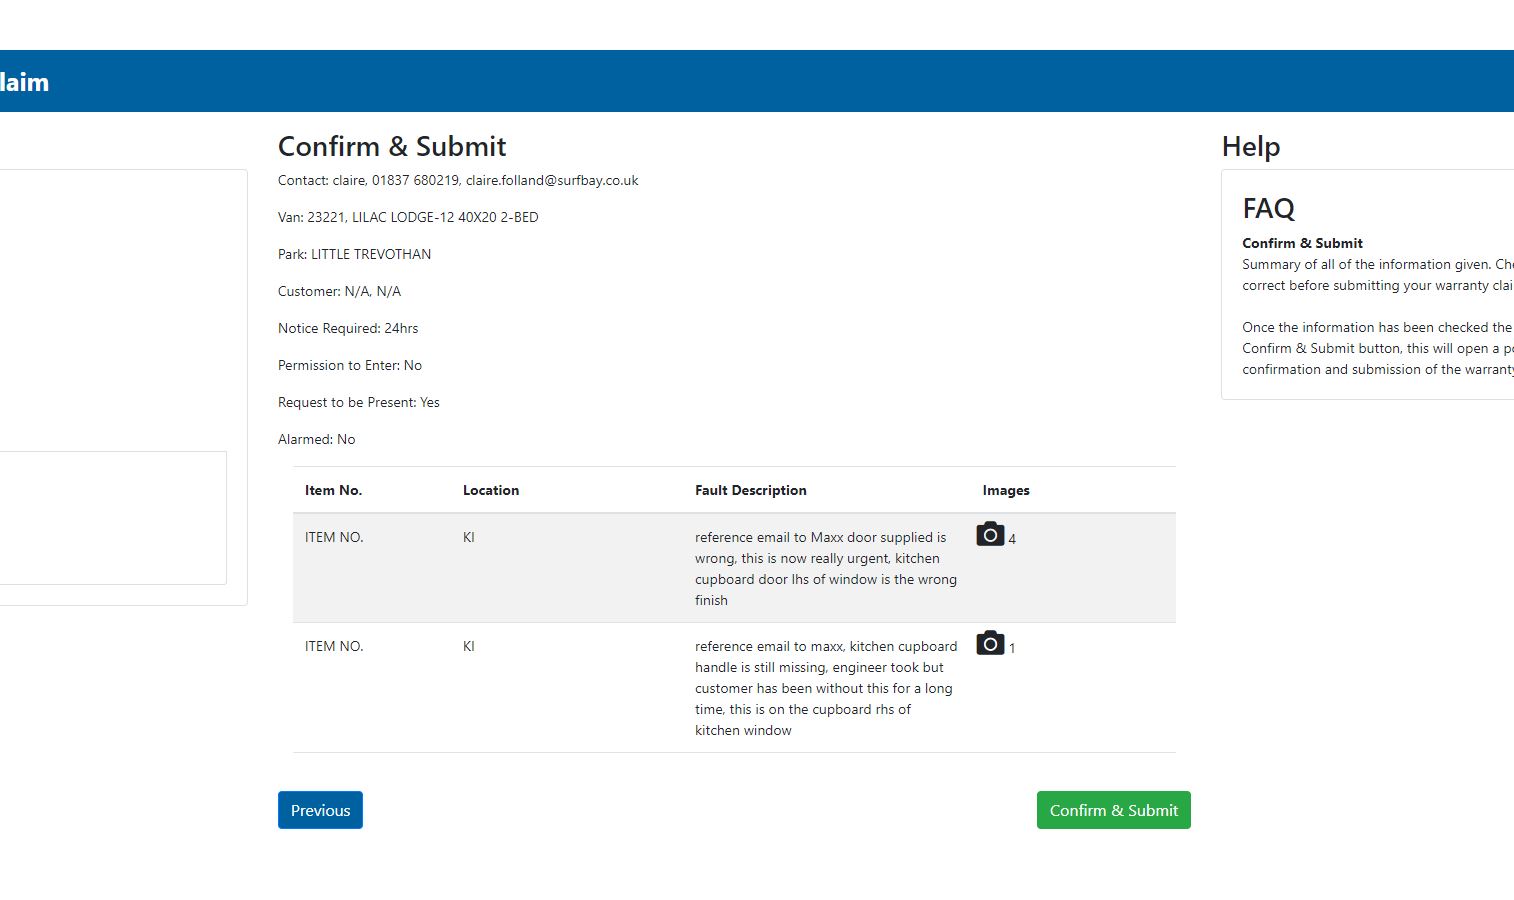Open camera icon for missing cupboard handle item

click(989, 643)
